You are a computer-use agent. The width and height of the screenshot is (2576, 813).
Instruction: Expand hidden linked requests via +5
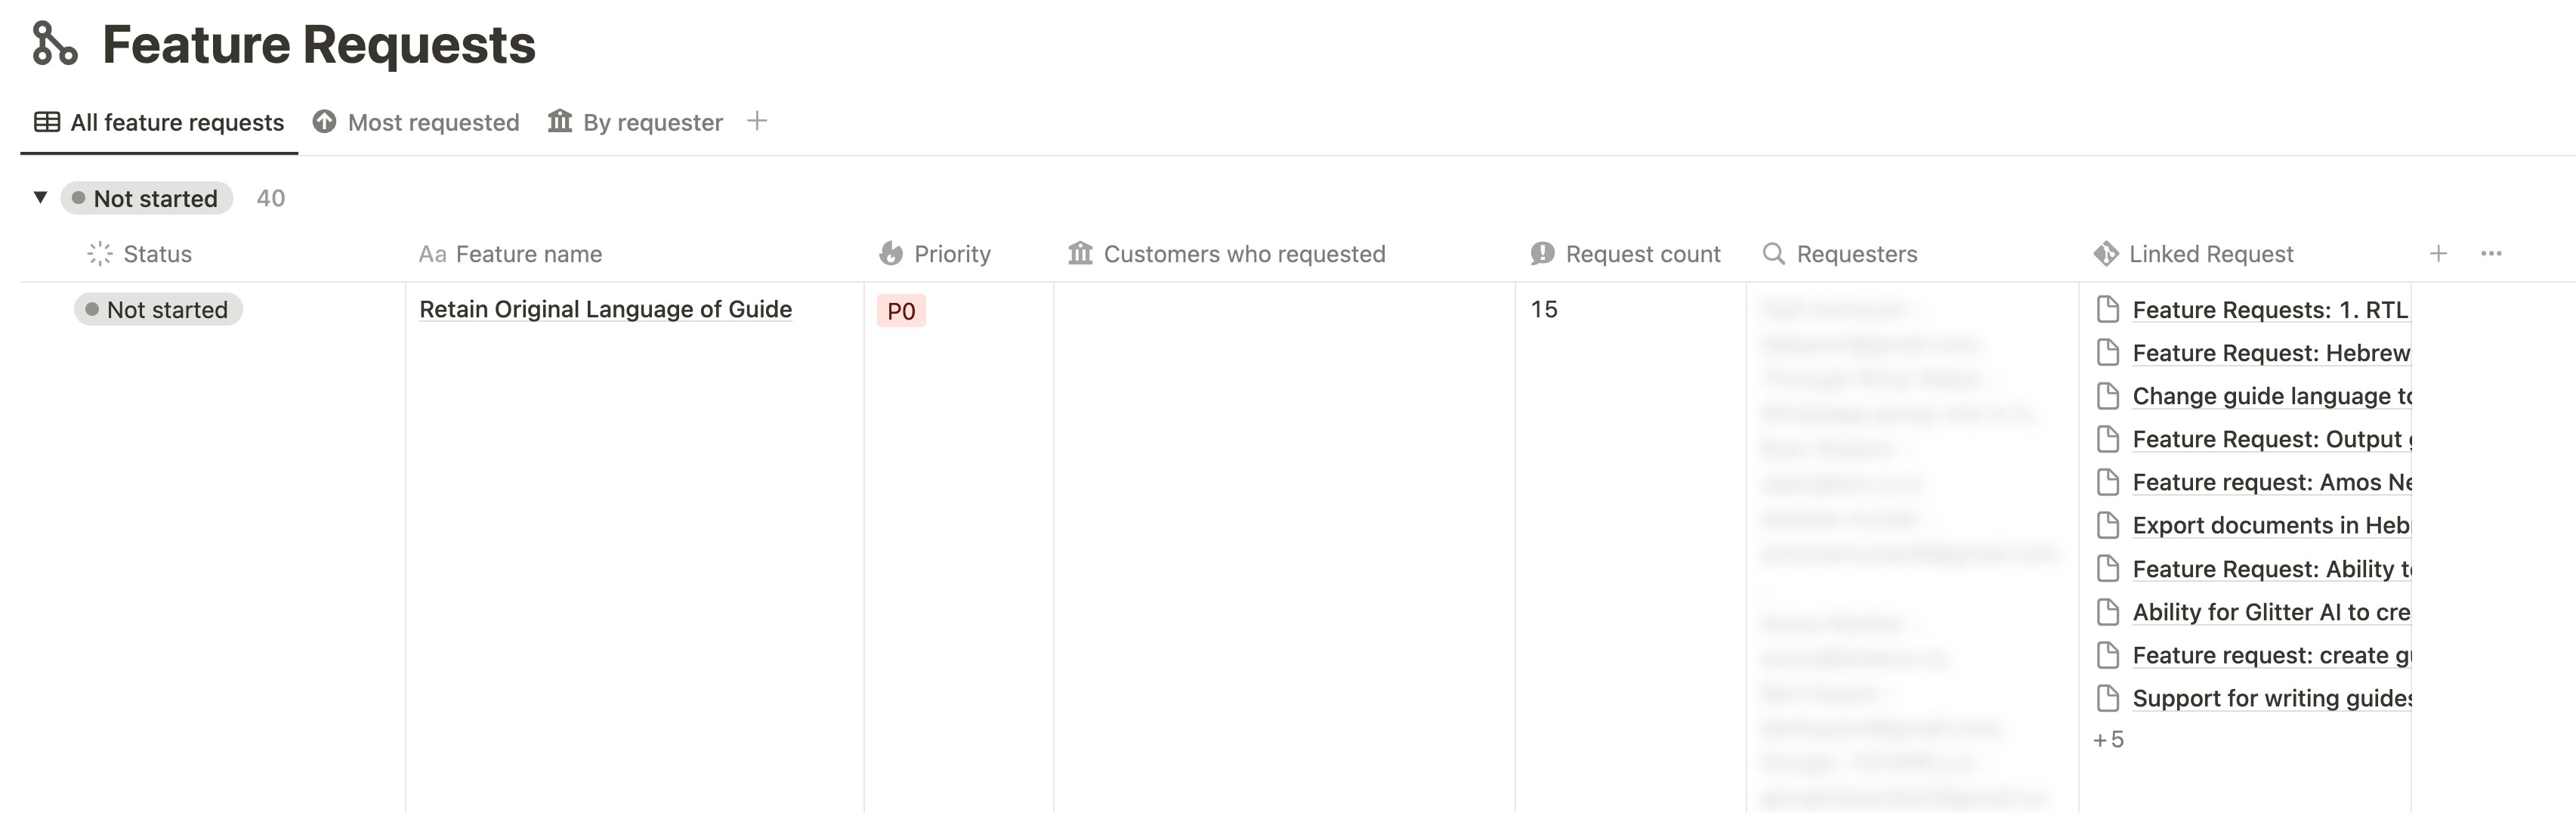(x=2110, y=738)
